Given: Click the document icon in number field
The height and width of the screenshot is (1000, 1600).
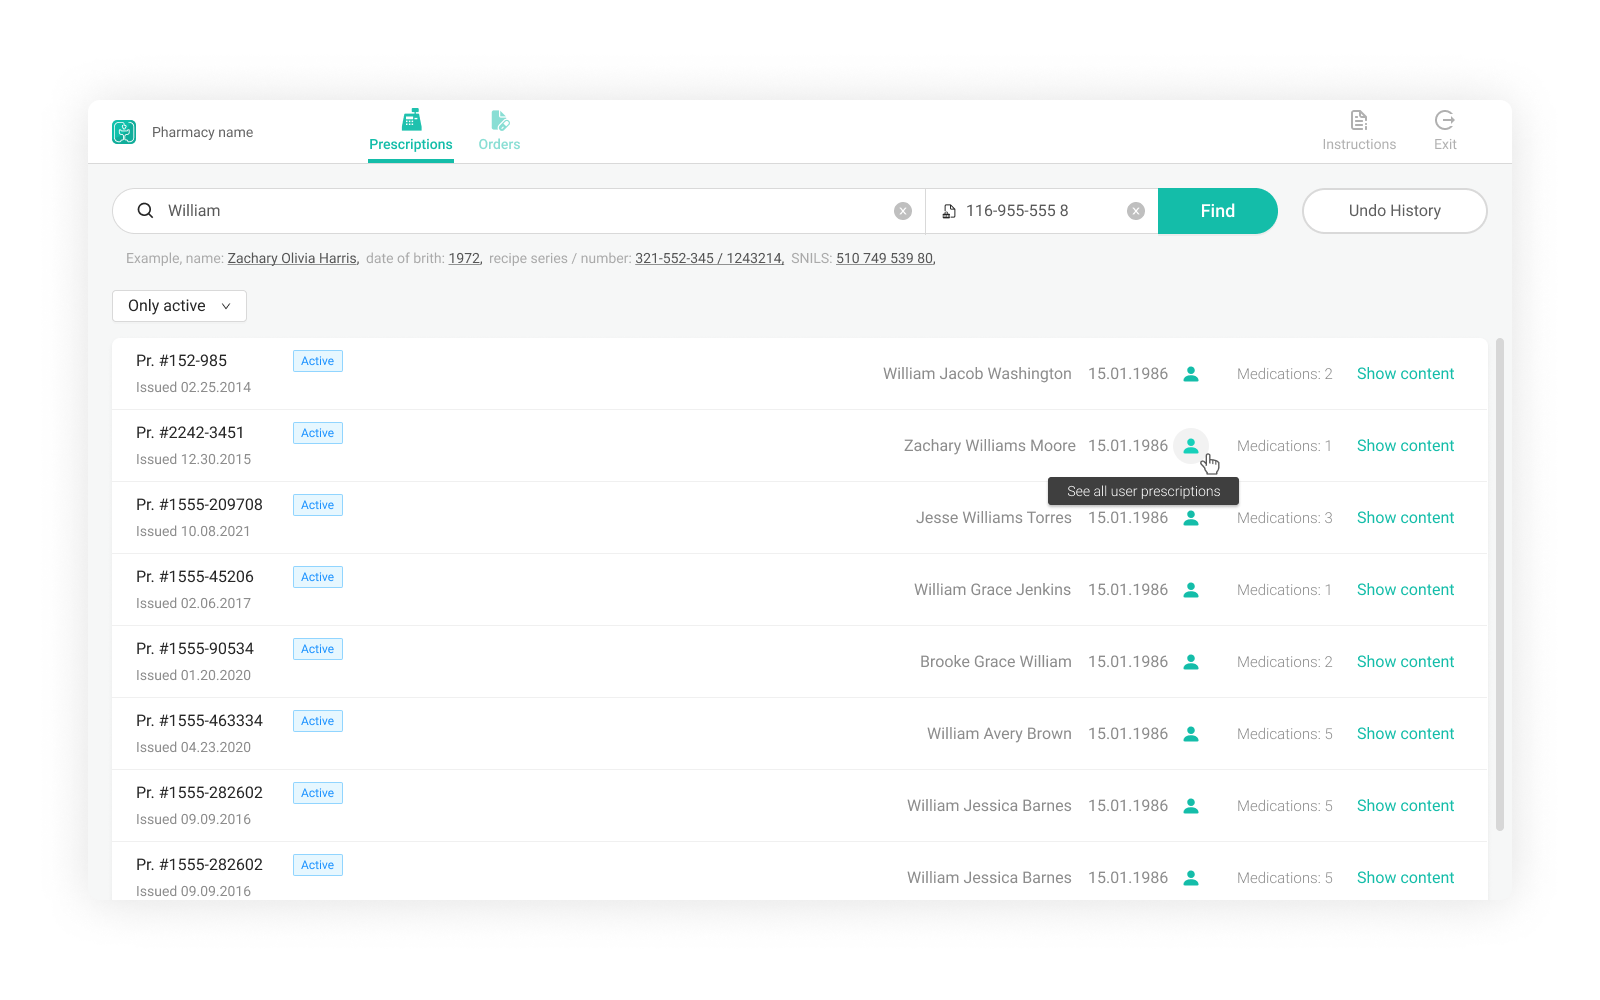Looking at the screenshot, I should click(x=949, y=211).
